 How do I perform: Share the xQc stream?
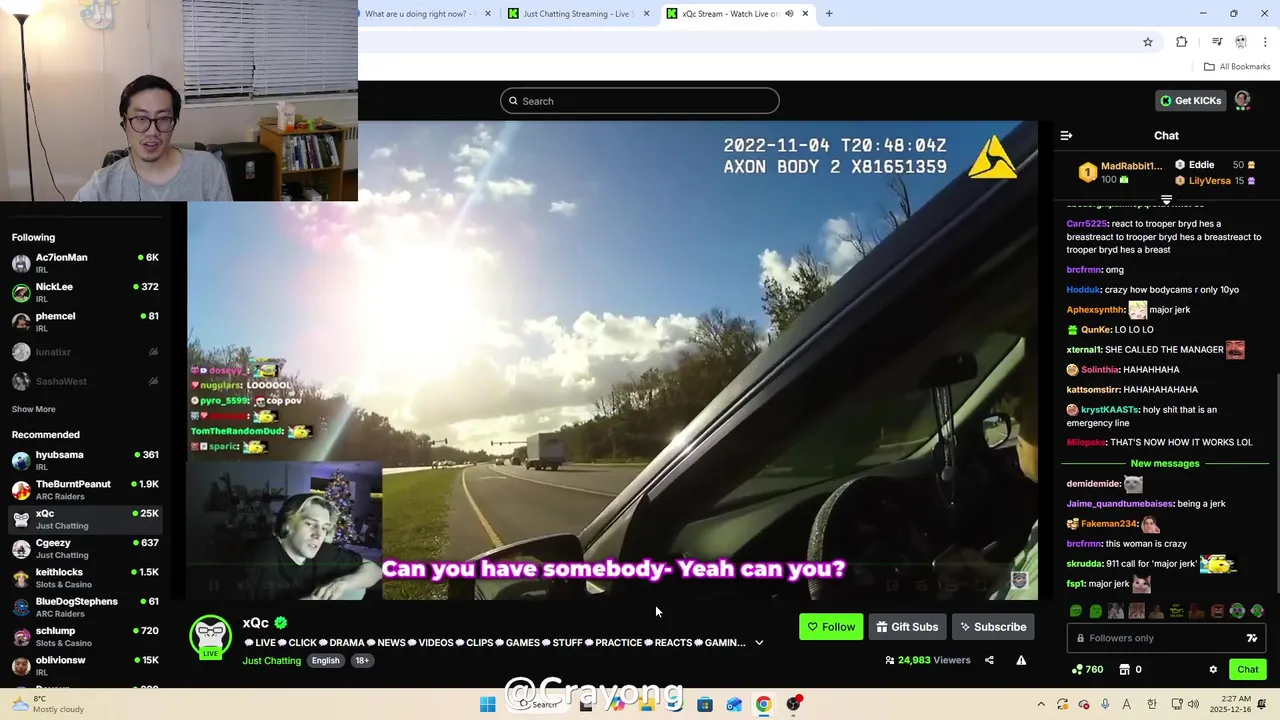[x=989, y=660]
